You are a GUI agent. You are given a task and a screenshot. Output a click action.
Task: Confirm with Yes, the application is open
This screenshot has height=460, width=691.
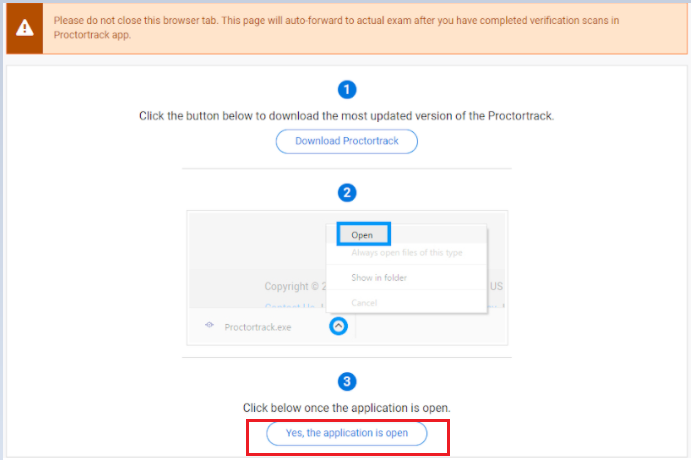point(347,434)
